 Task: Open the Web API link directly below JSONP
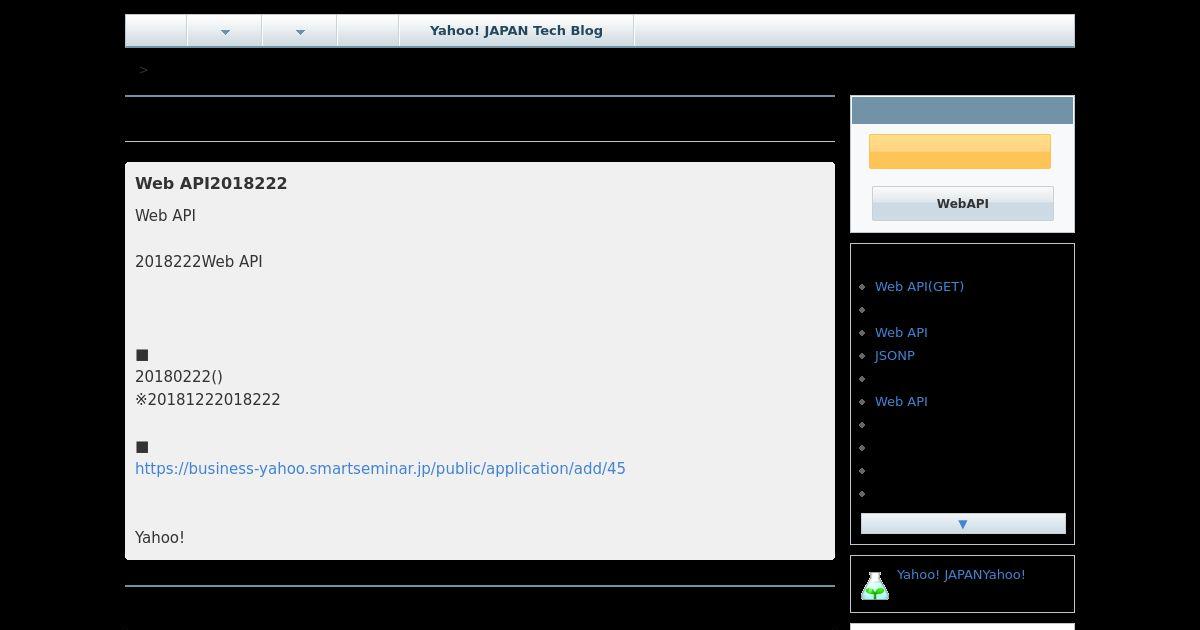coord(901,402)
